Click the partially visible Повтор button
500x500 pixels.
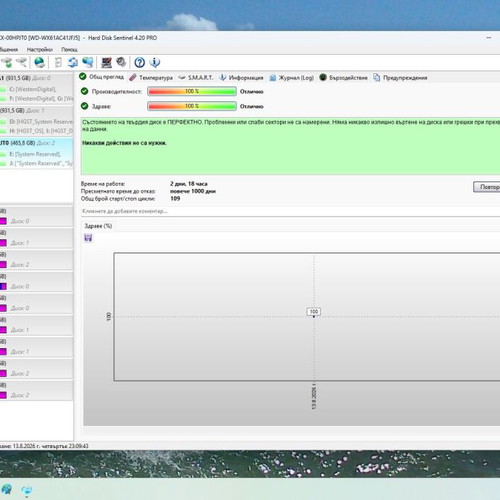click(x=487, y=187)
